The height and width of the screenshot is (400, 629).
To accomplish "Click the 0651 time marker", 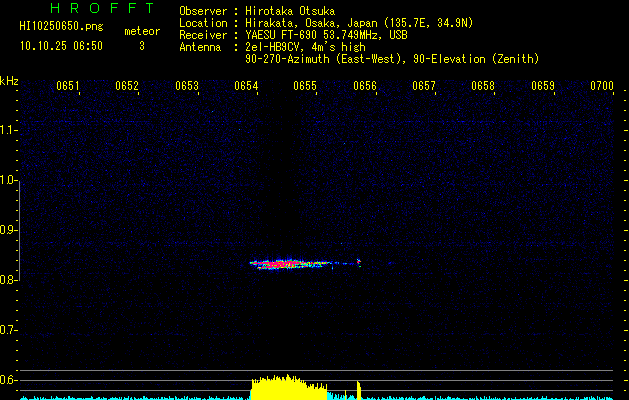I will pyautogui.click(x=68, y=86).
